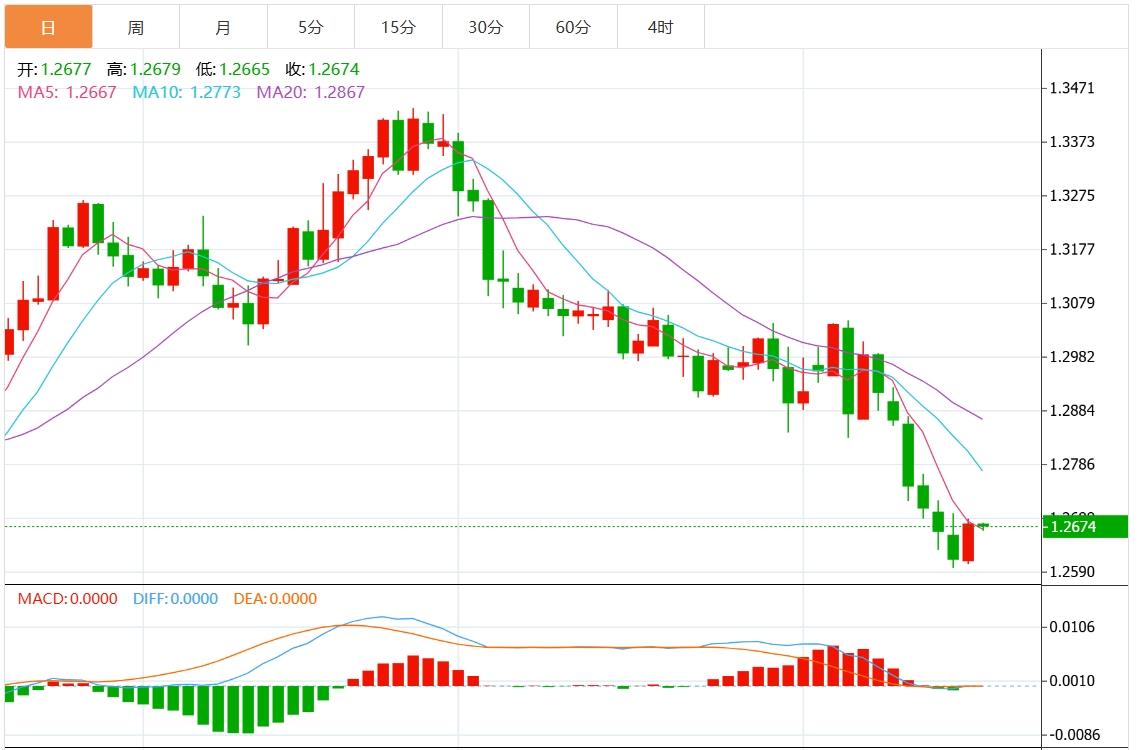
Task: Switch to the 60分 chart tab
Action: tap(573, 27)
